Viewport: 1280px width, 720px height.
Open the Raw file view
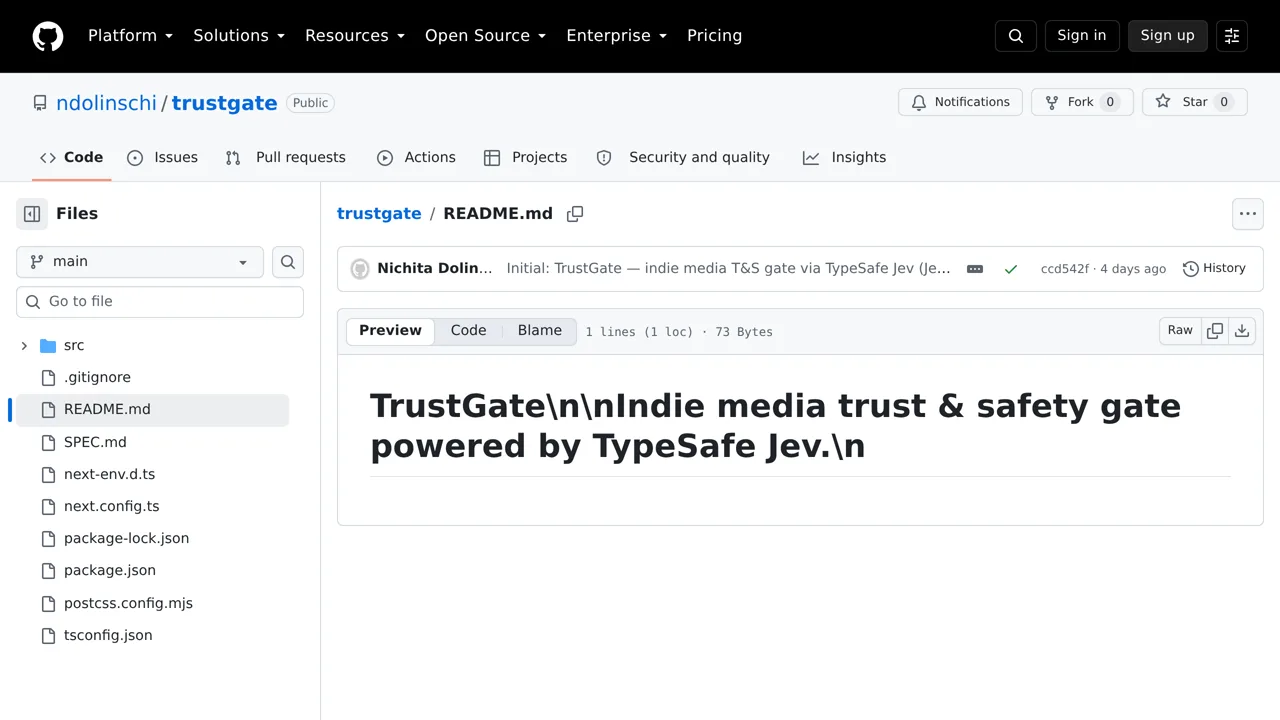click(x=1180, y=331)
